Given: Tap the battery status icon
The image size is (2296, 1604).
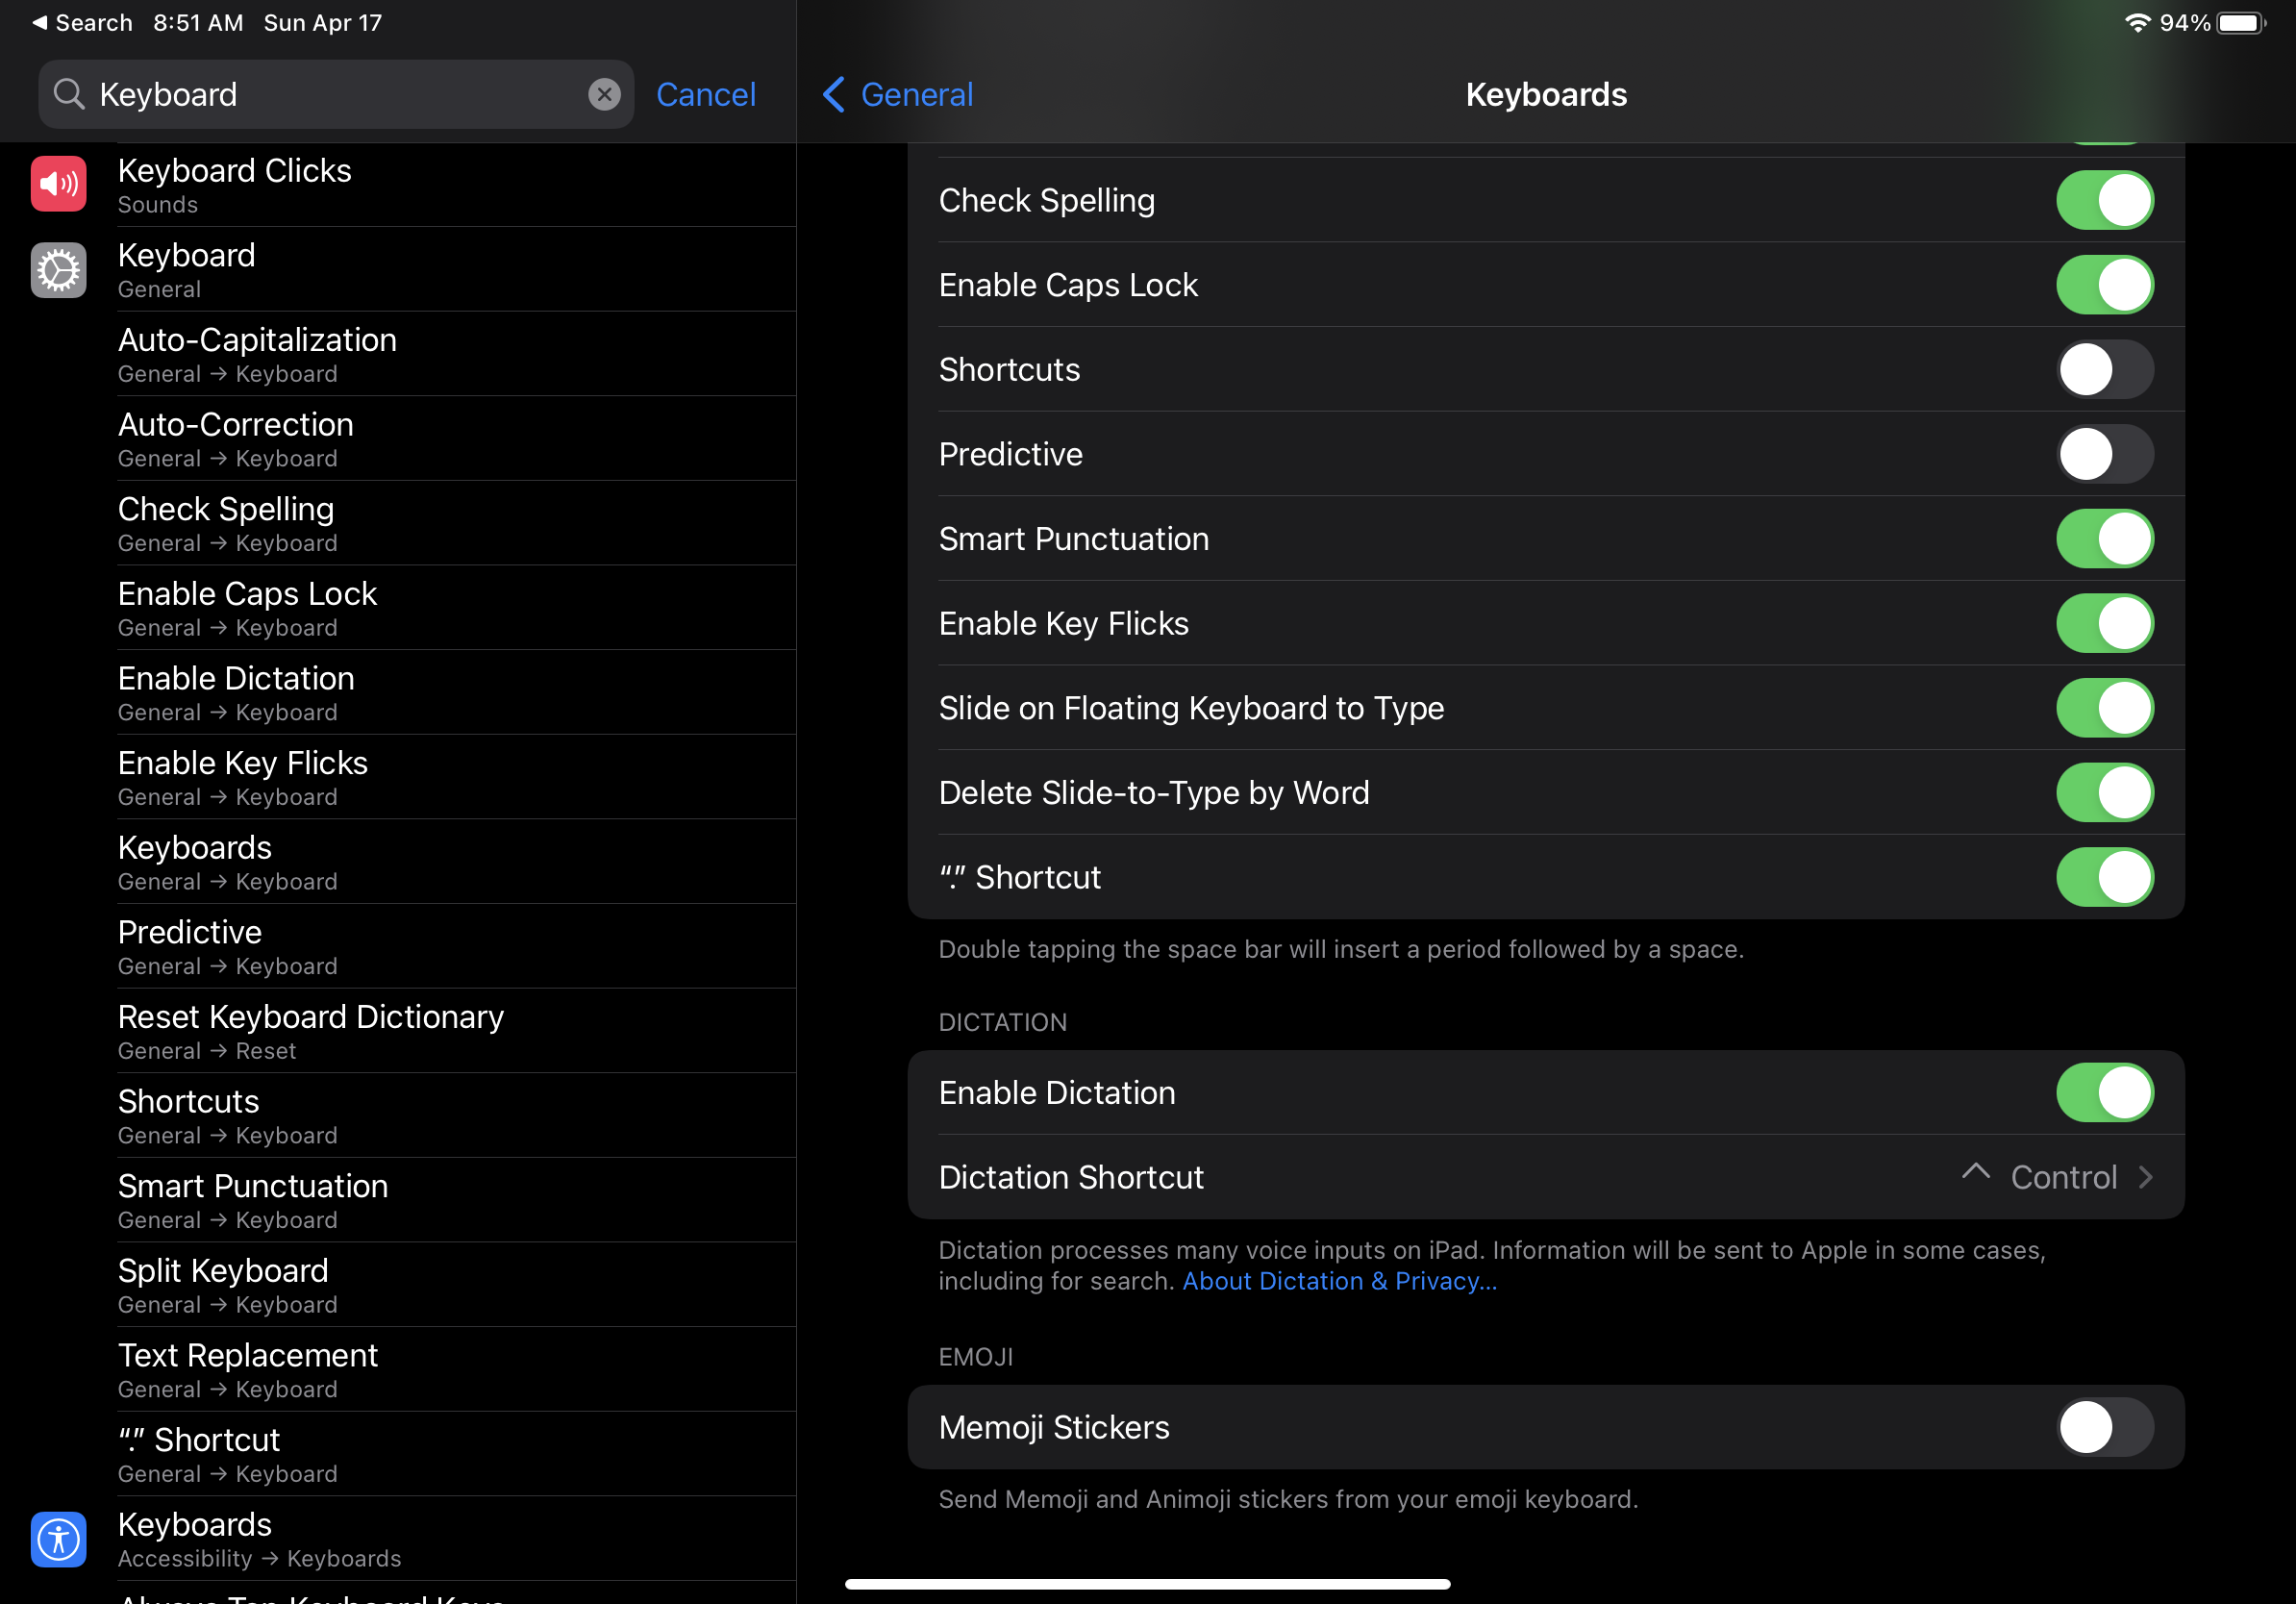Looking at the screenshot, I should (2240, 22).
